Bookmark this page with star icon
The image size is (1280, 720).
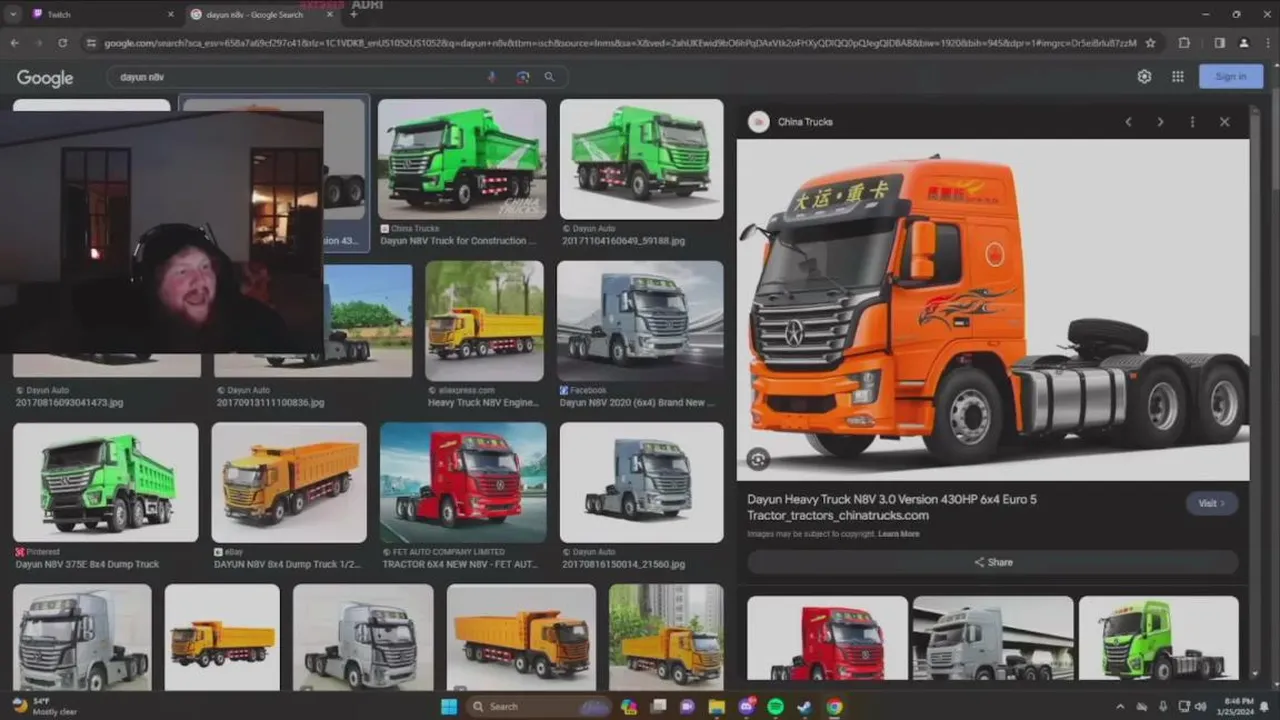(1150, 43)
